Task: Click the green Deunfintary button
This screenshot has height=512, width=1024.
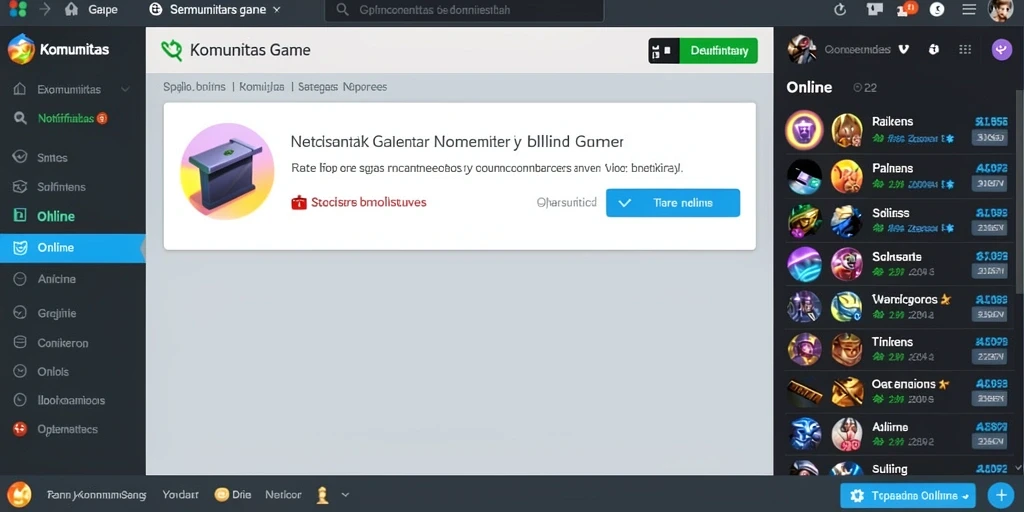Action: pyautogui.click(x=718, y=50)
